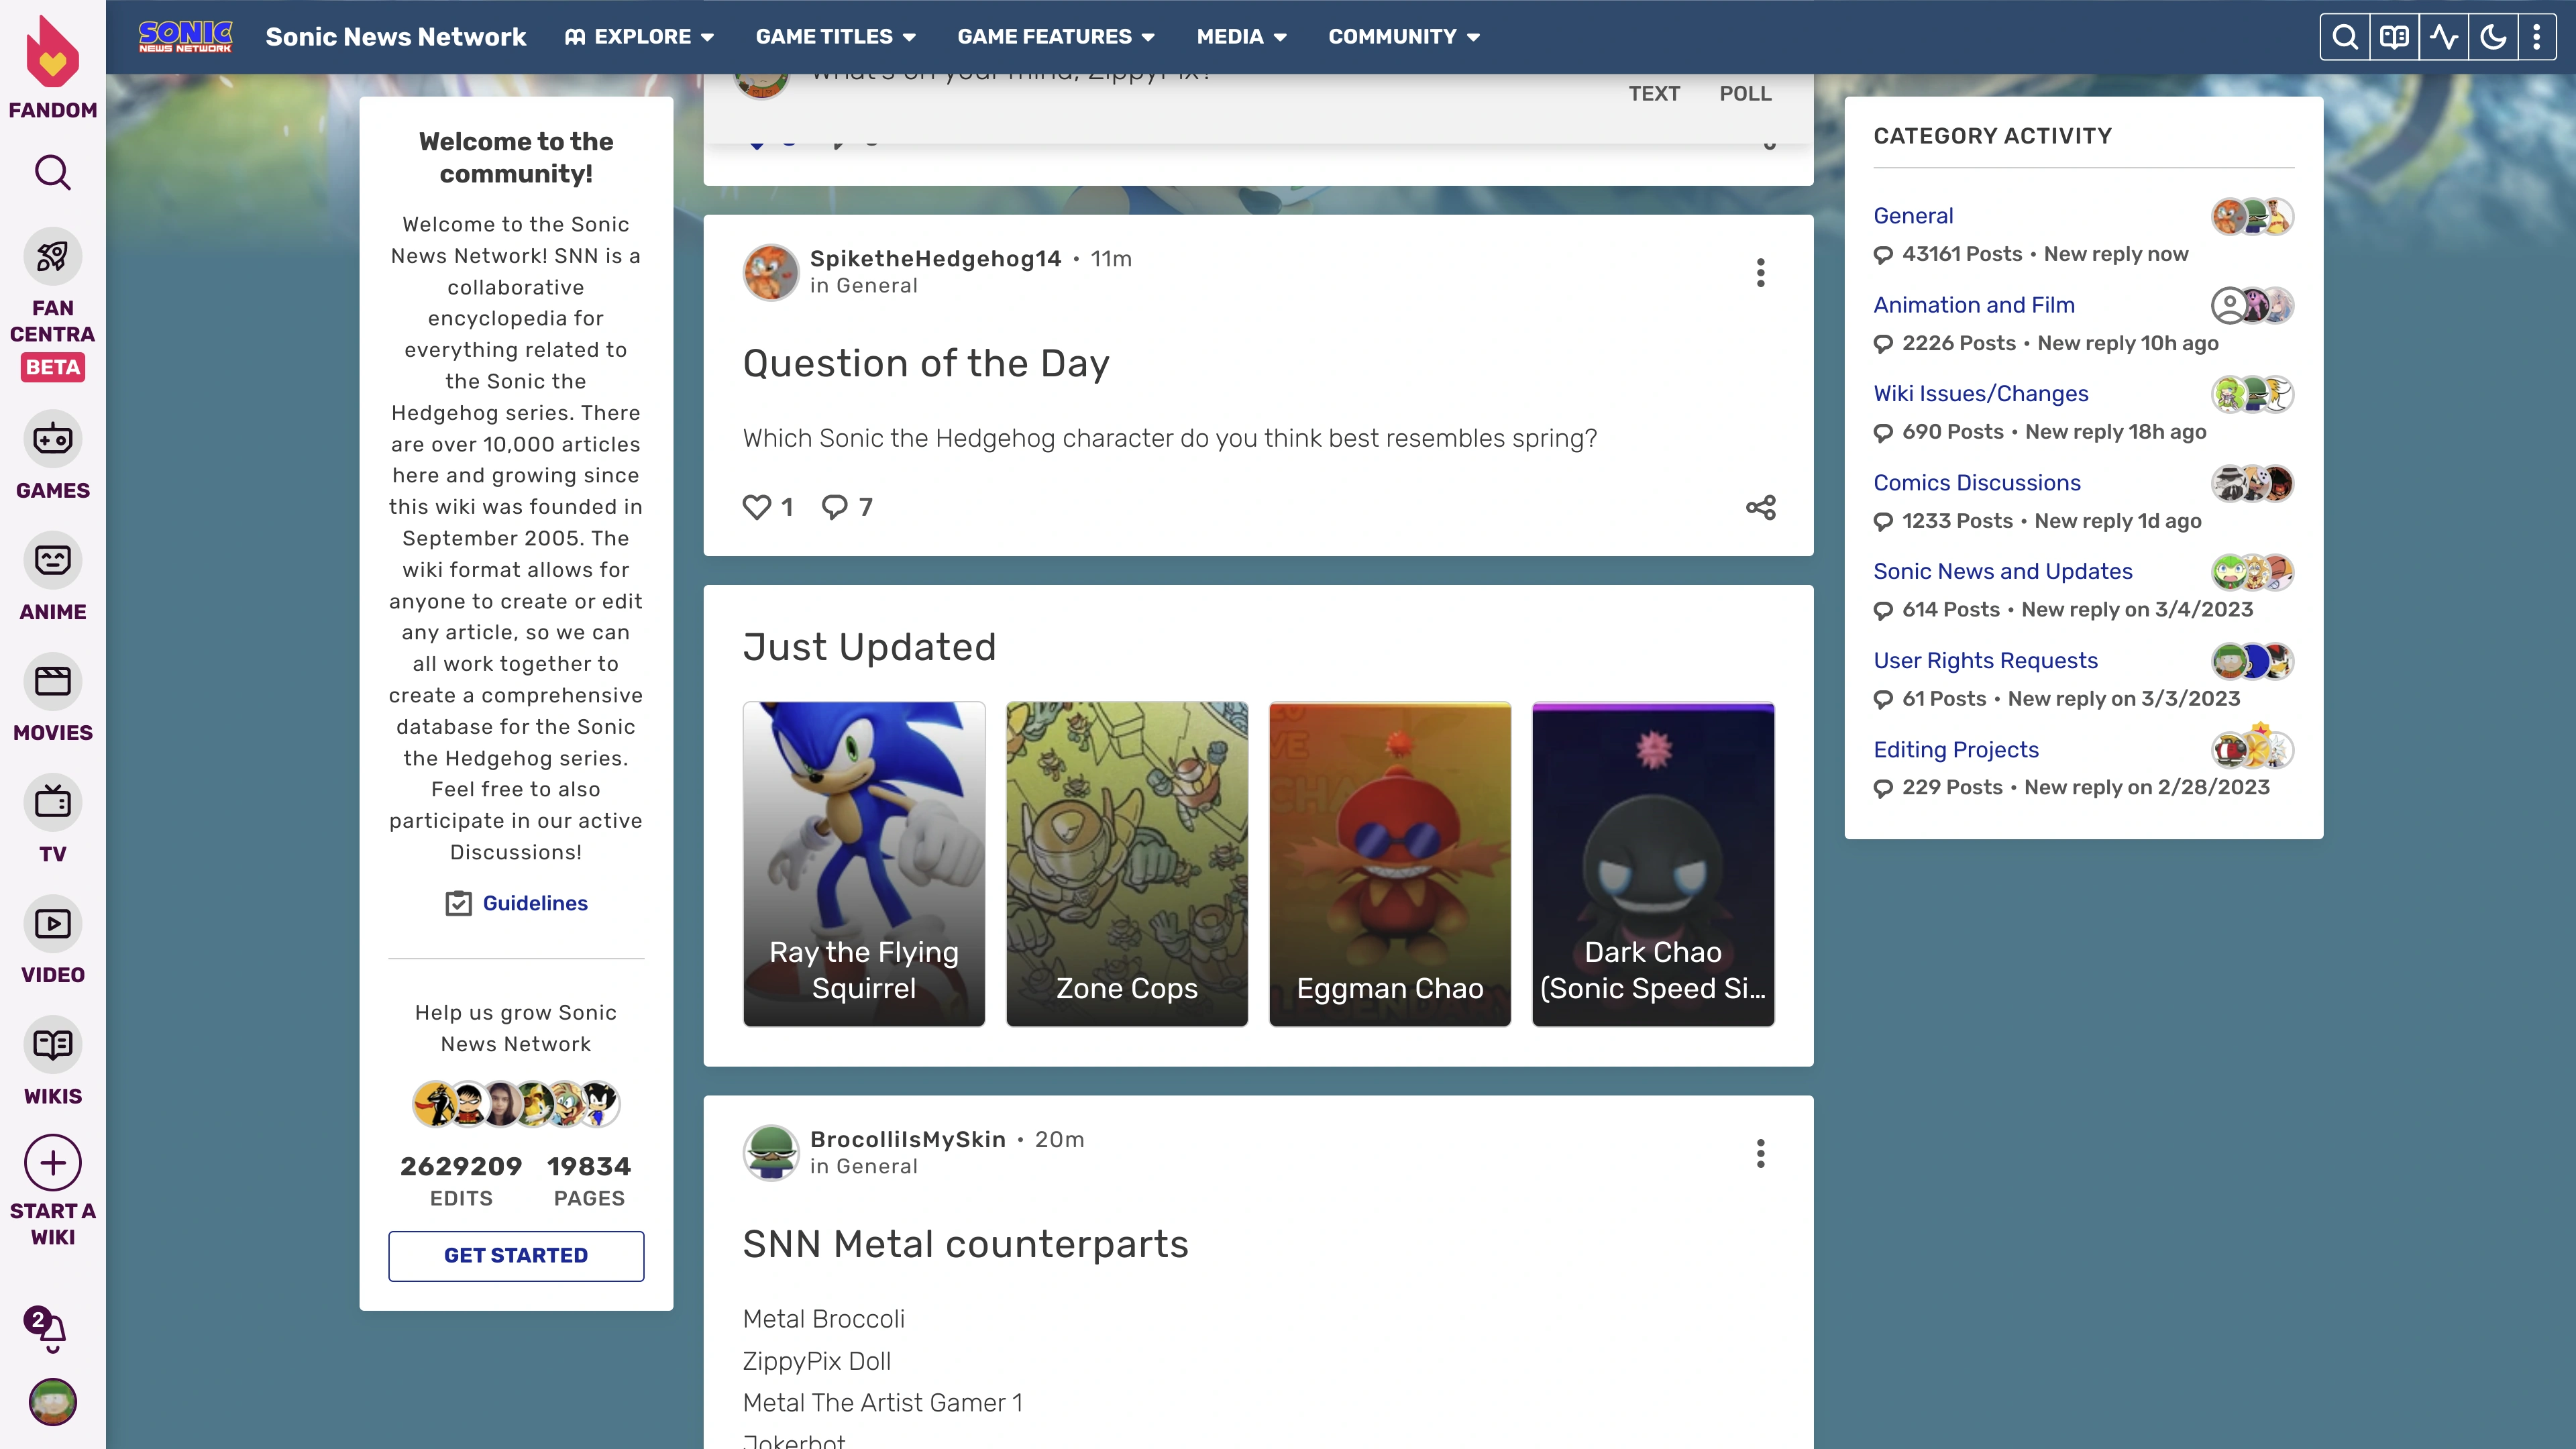Open the wiki activity pulse icon
Image resolution: width=2576 pixels, height=1449 pixels.
[x=2444, y=37]
